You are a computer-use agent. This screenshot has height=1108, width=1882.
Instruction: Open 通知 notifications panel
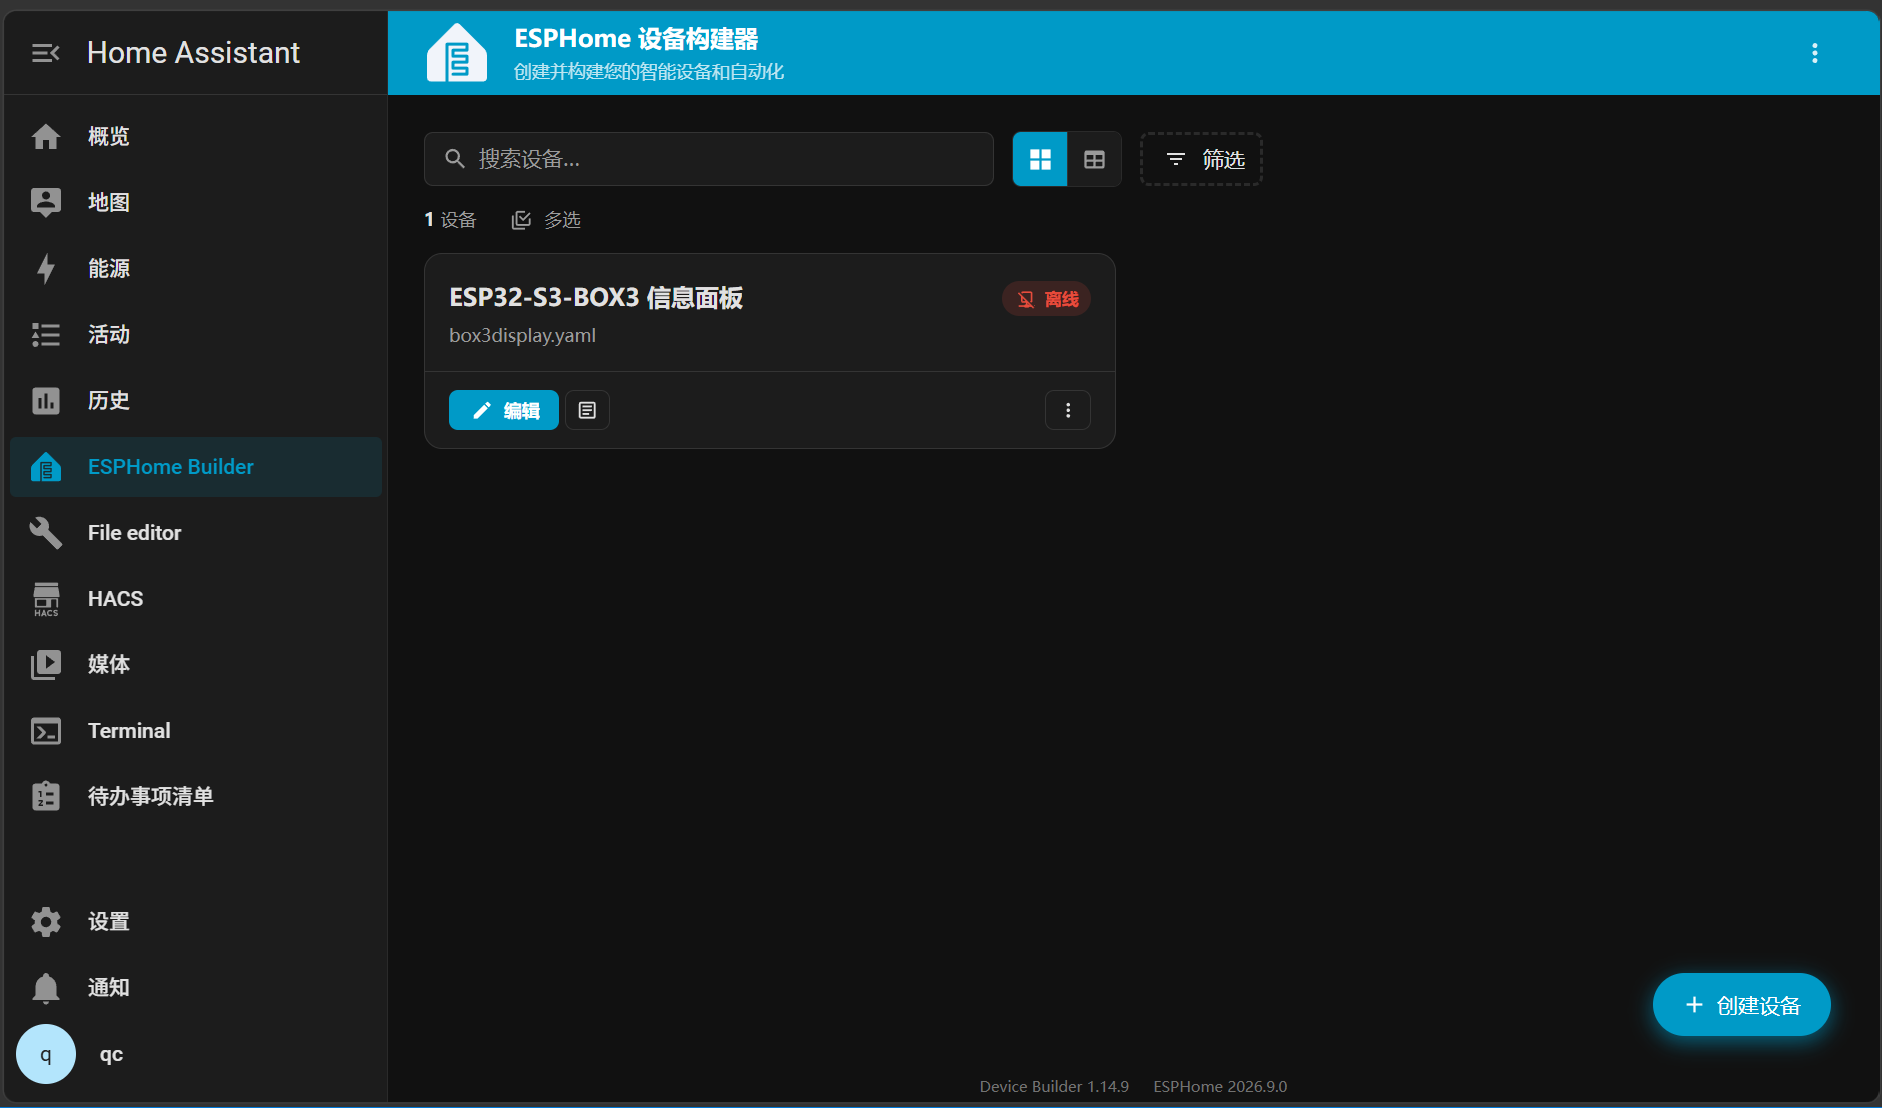(195, 988)
